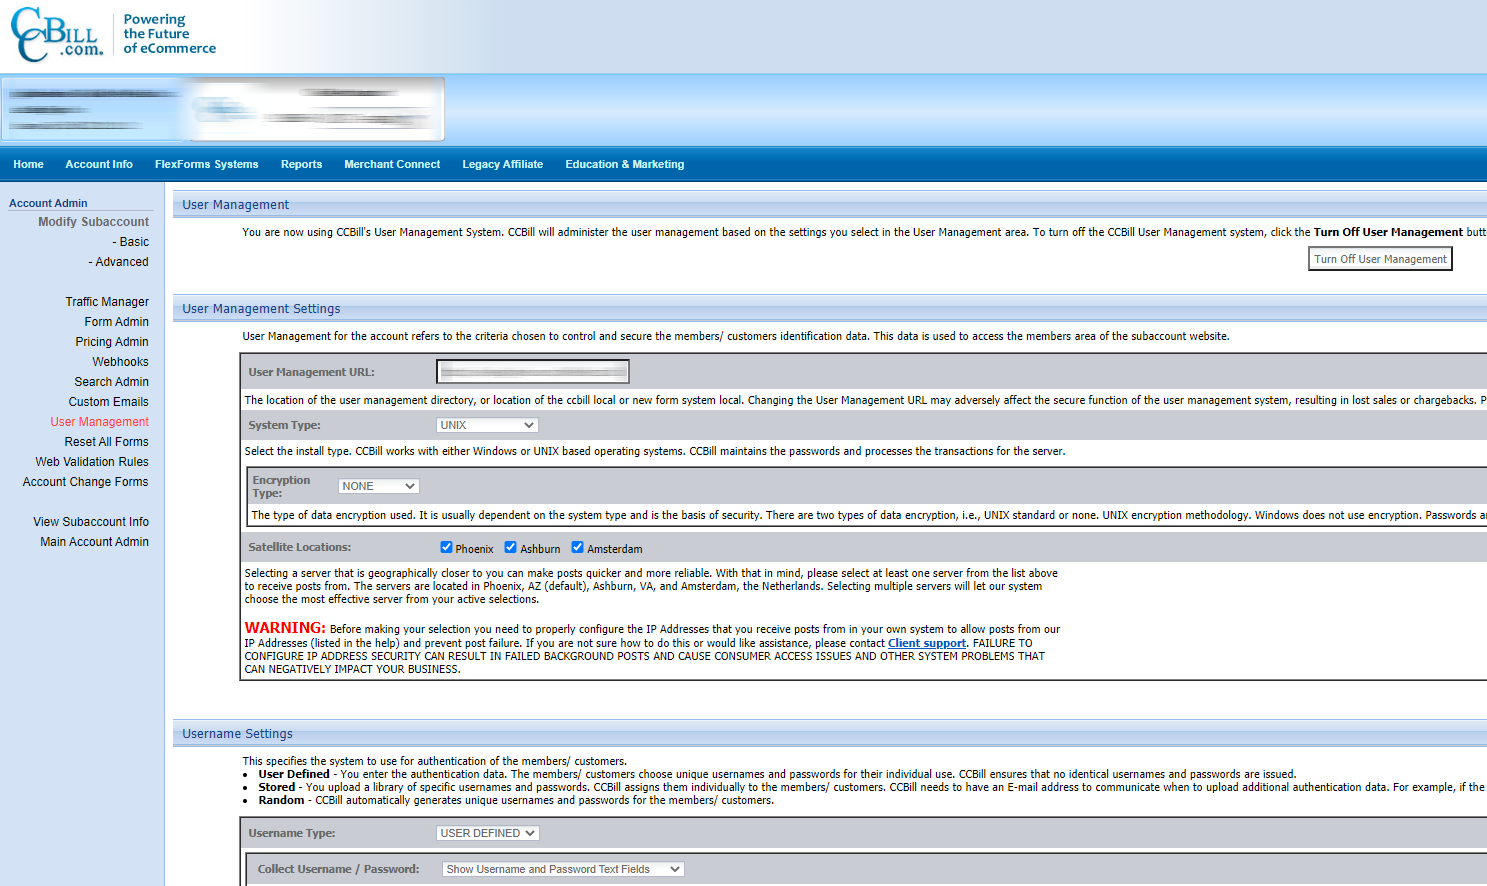Open Modify Subaccount in the sidebar
The image size is (1487, 886).
click(93, 222)
